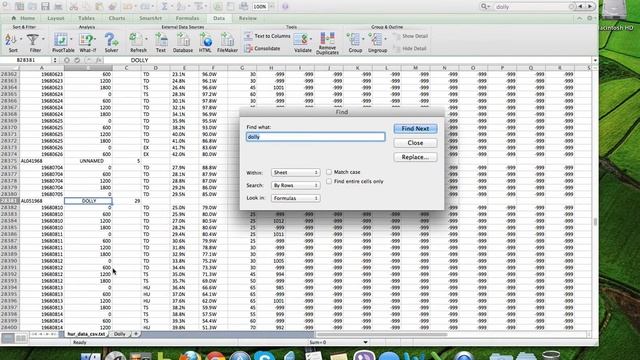Click the Replace... button
The height and width of the screenshot is (360, 640).
[415, 157]
